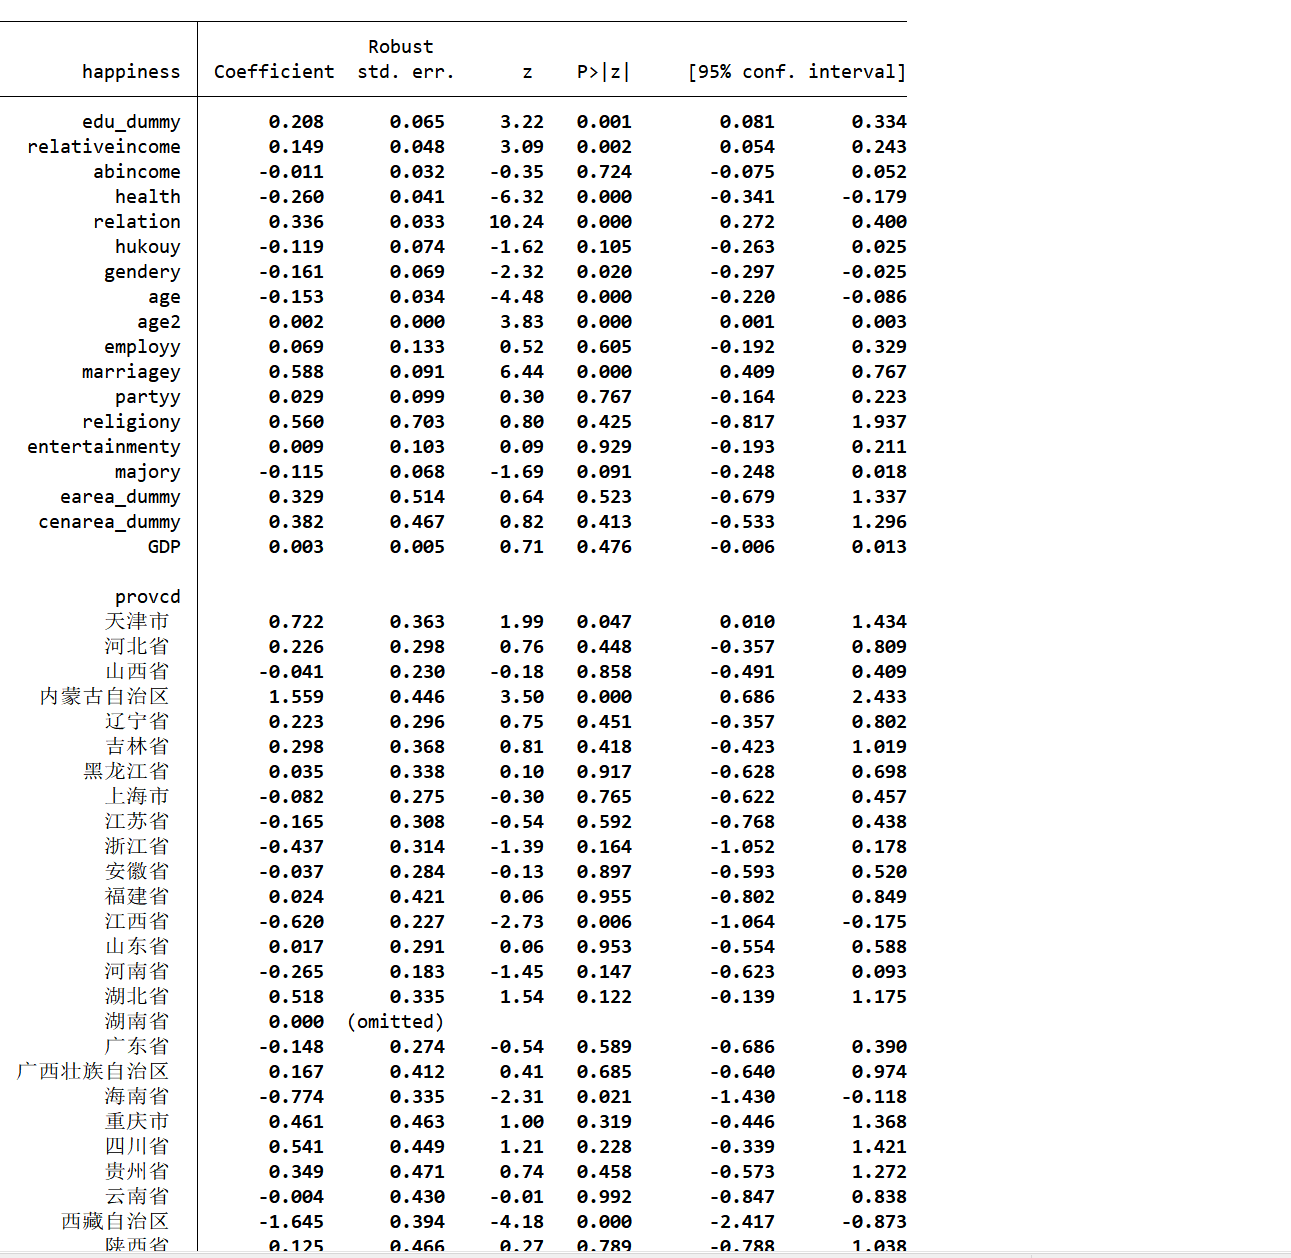Image resolution: width=1291 pixels, height=1258 pixels.
Task: Select the z value "10.24" for relation
Action: (x=516, y=222)
